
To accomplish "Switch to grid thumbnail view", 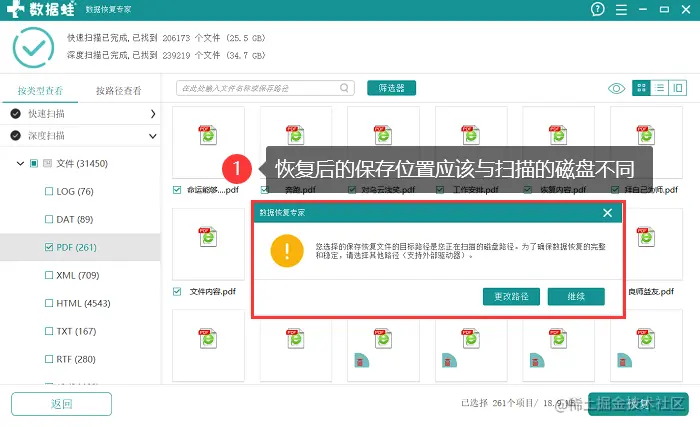I will 641,88.
